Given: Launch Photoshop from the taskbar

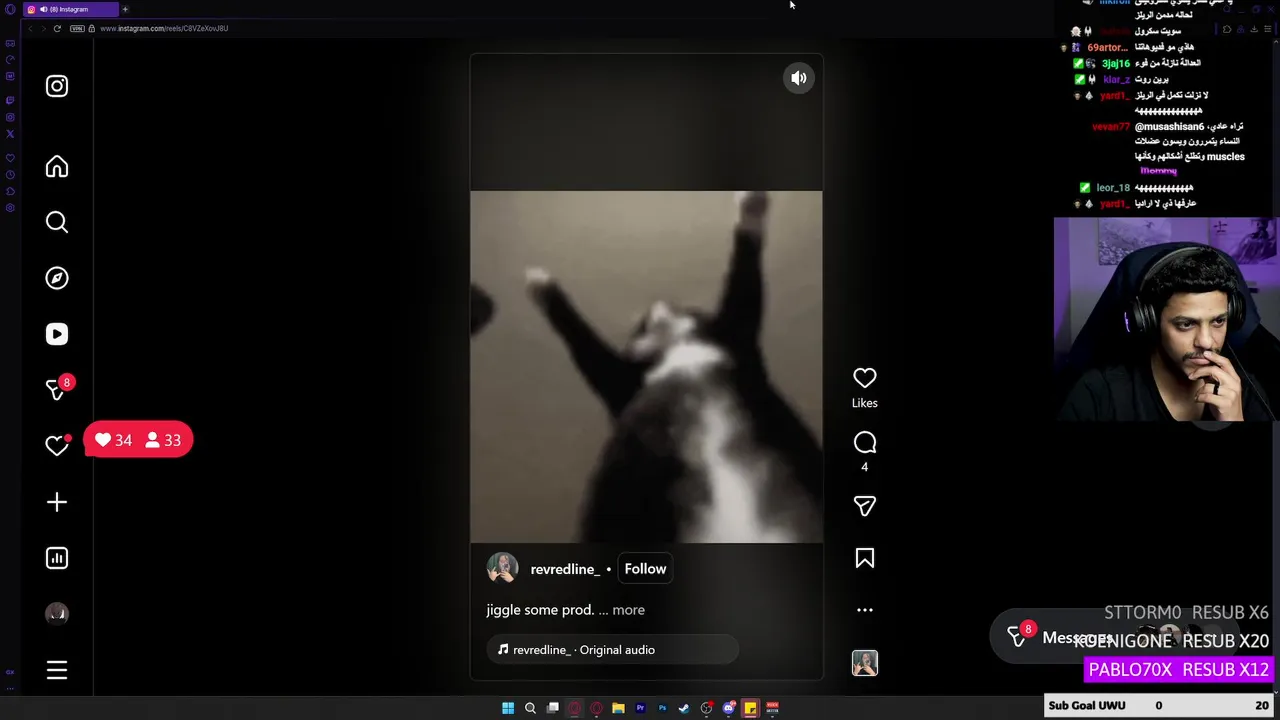Looking at the screenshot, I should pyautogui.click(x=662, y=708).
